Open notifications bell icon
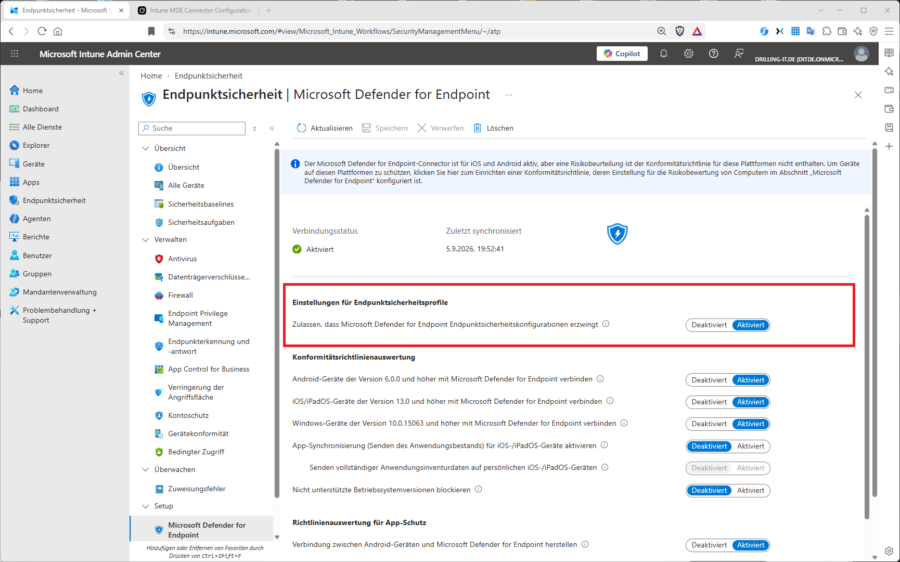 (x=664, y=53)
